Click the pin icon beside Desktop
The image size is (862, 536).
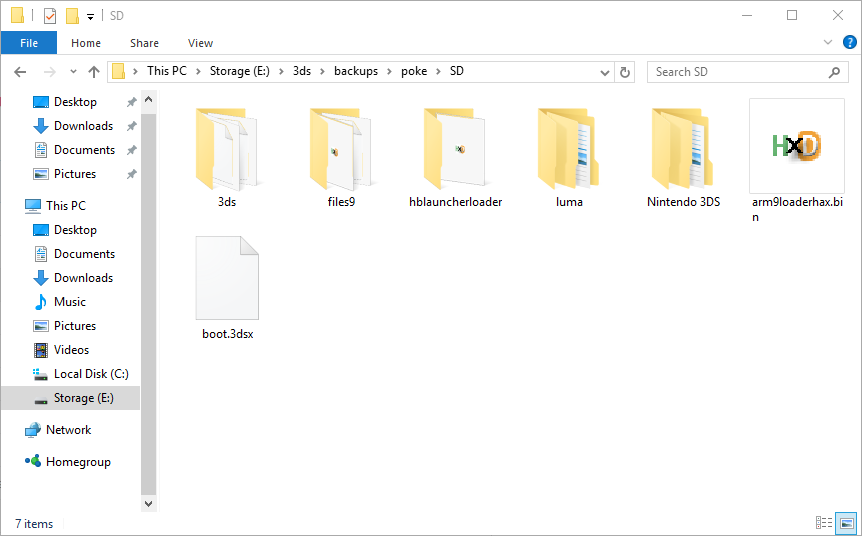pyautogui.click(x=131, y=102)
